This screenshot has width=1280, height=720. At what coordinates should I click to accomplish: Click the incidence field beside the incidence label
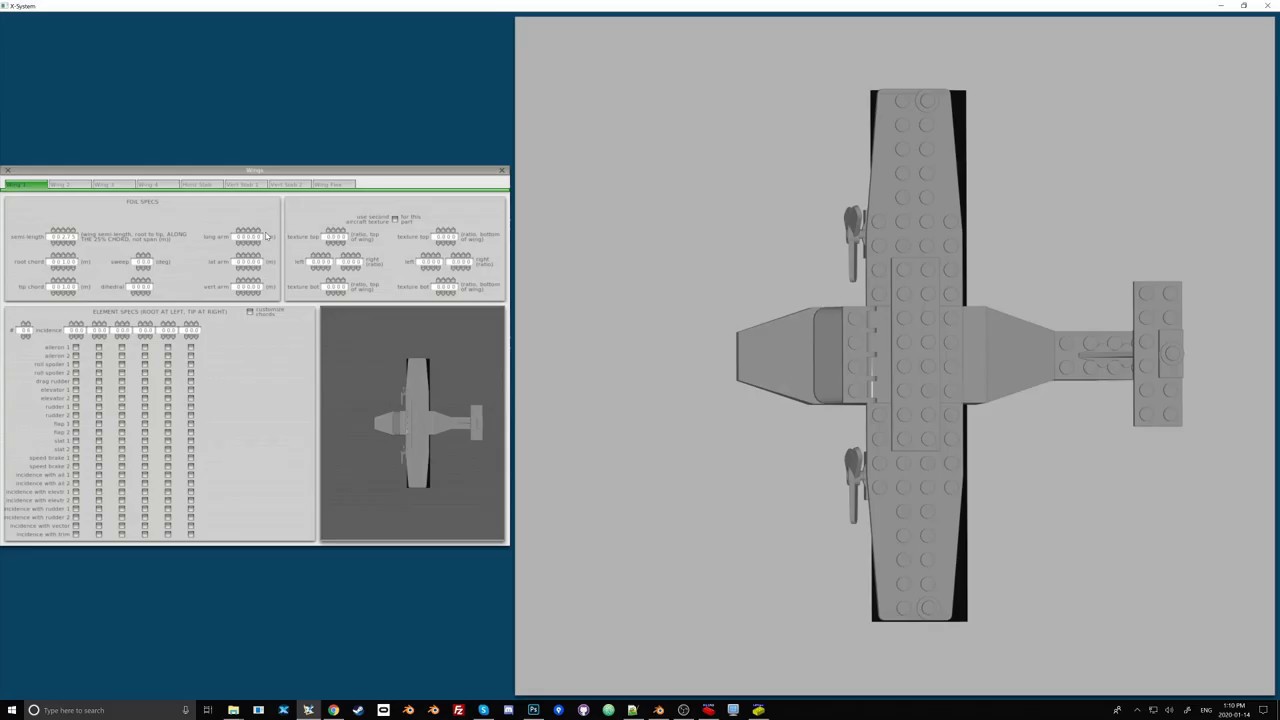pos(76,330)
